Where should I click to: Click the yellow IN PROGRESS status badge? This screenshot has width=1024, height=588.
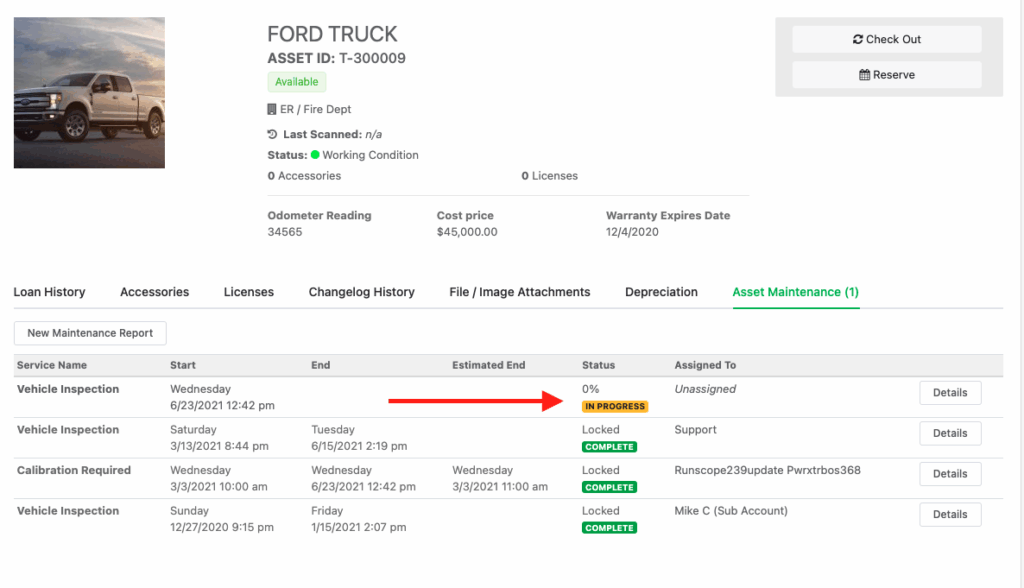(615, 406)
